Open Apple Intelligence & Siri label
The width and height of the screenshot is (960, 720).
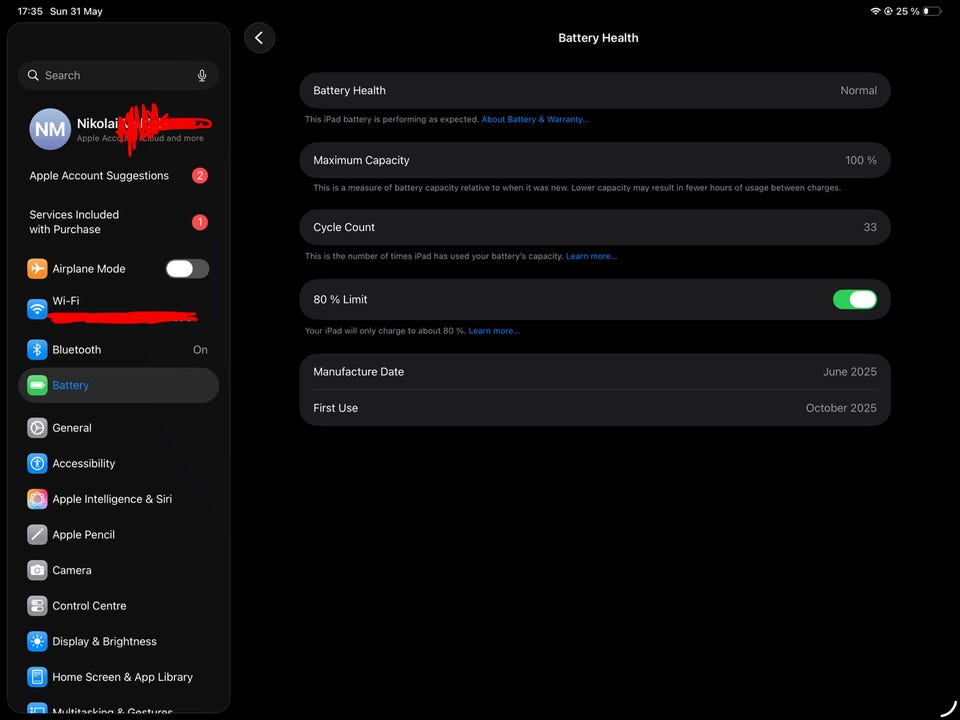pos(112,499)
